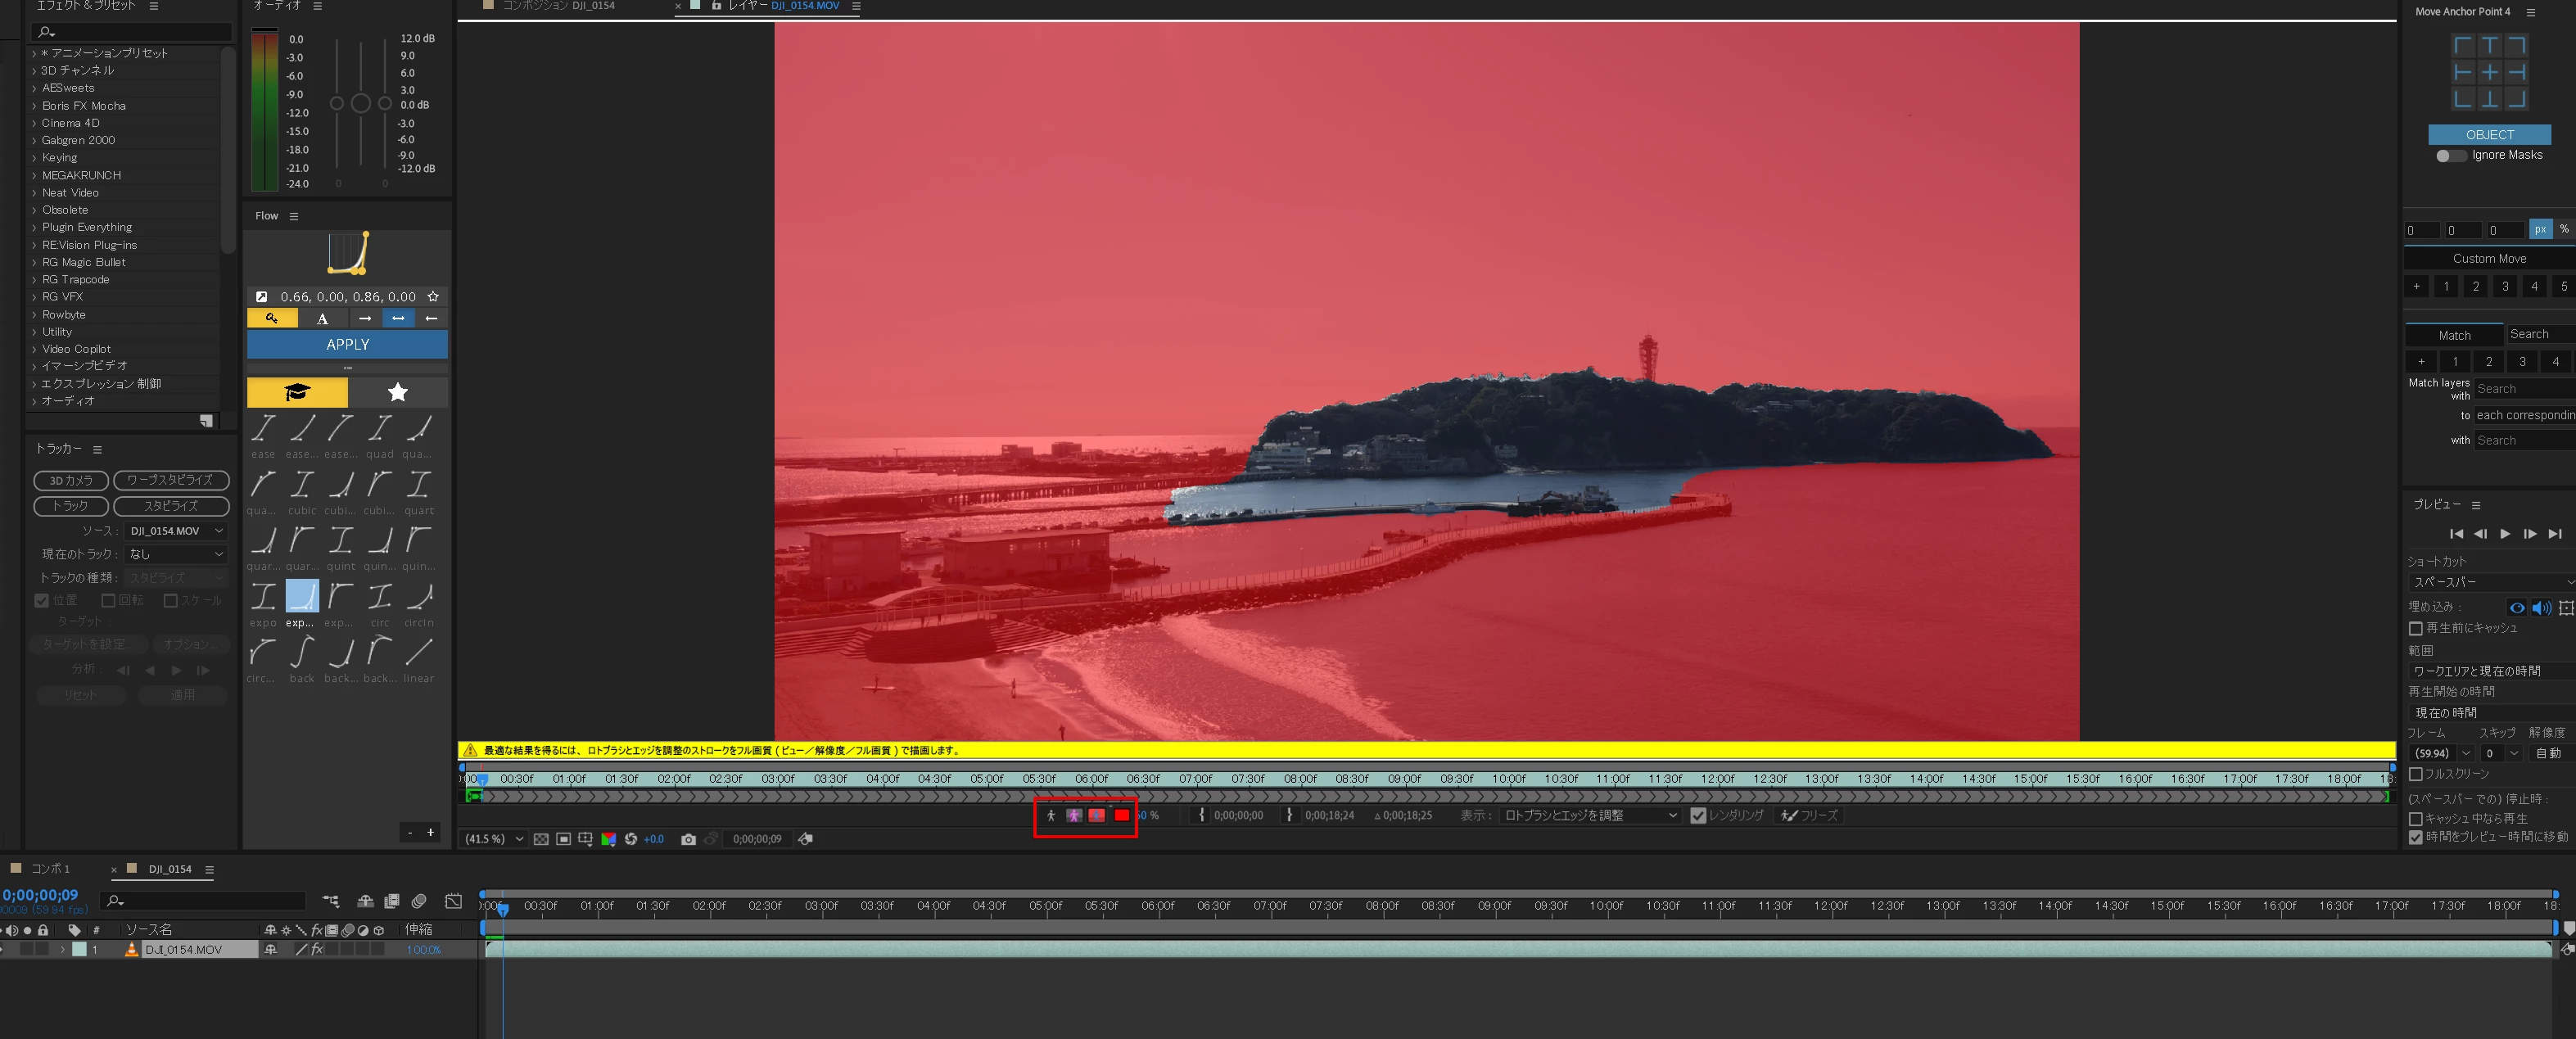Toggle the レンダリング checkbox
Viewport: 2576px width, 1039px height.
point(1697,815)
